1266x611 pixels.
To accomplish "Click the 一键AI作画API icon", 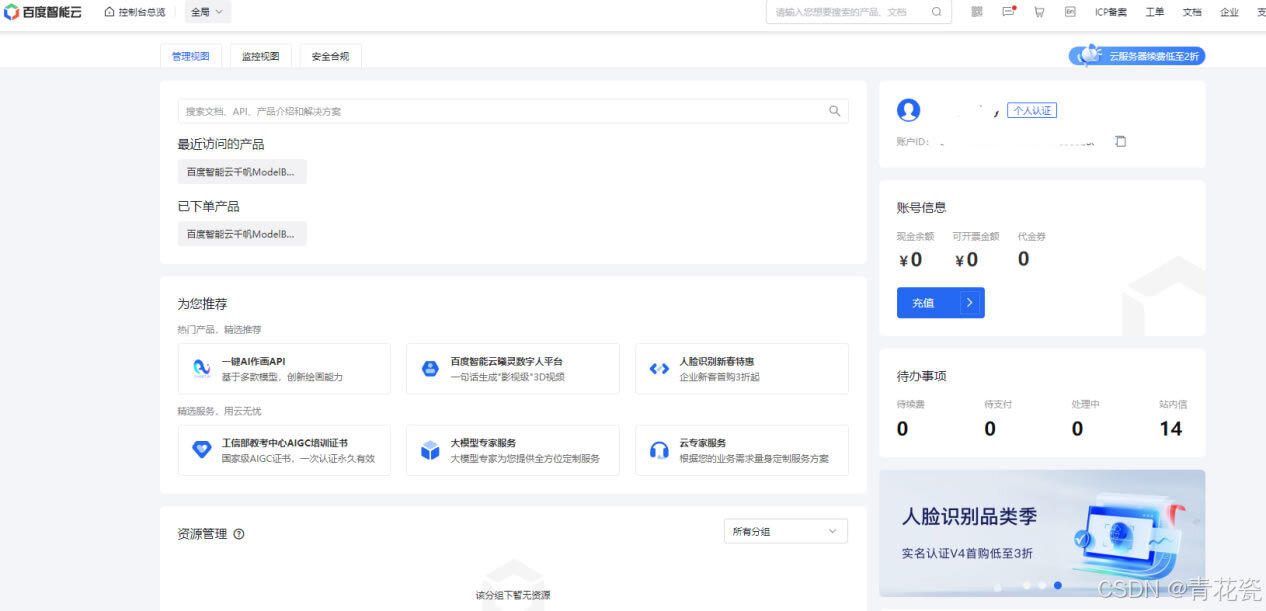I will coord(201,369).
